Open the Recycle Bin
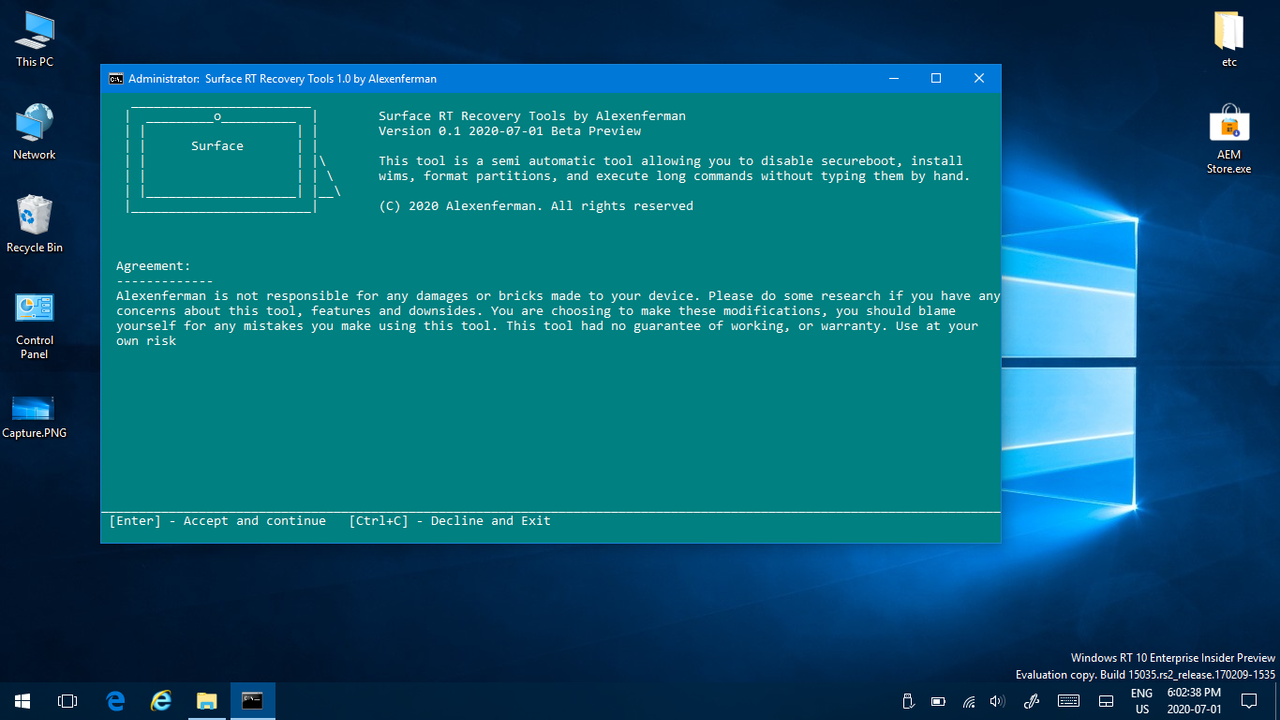Image resolution: width=1280 pixels, height=720 pixels. point(34,222)
